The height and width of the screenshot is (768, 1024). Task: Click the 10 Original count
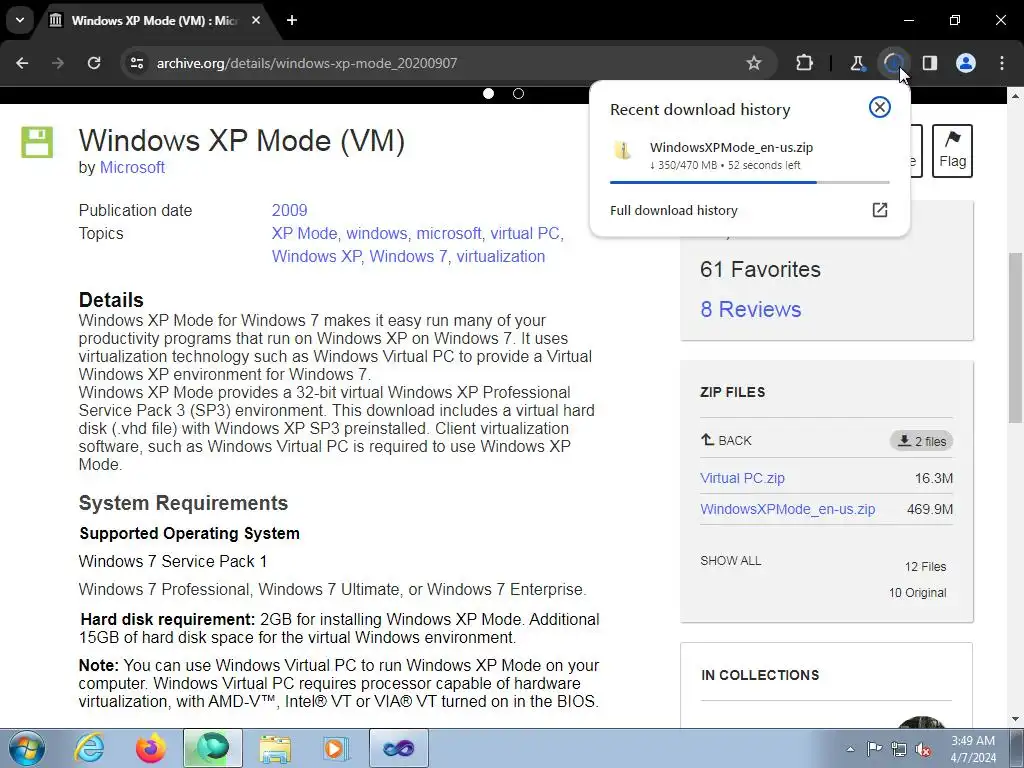pyautogui.click(x=918, y=592)
